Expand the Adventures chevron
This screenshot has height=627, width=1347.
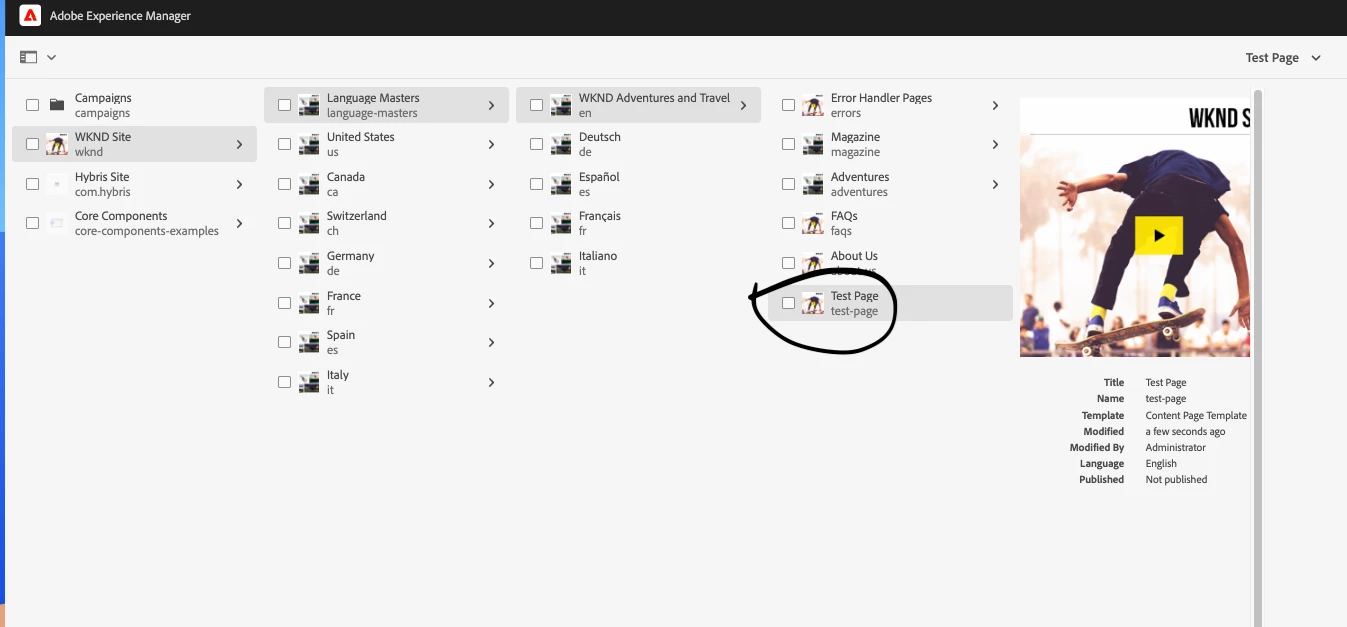tap(996, 184)
